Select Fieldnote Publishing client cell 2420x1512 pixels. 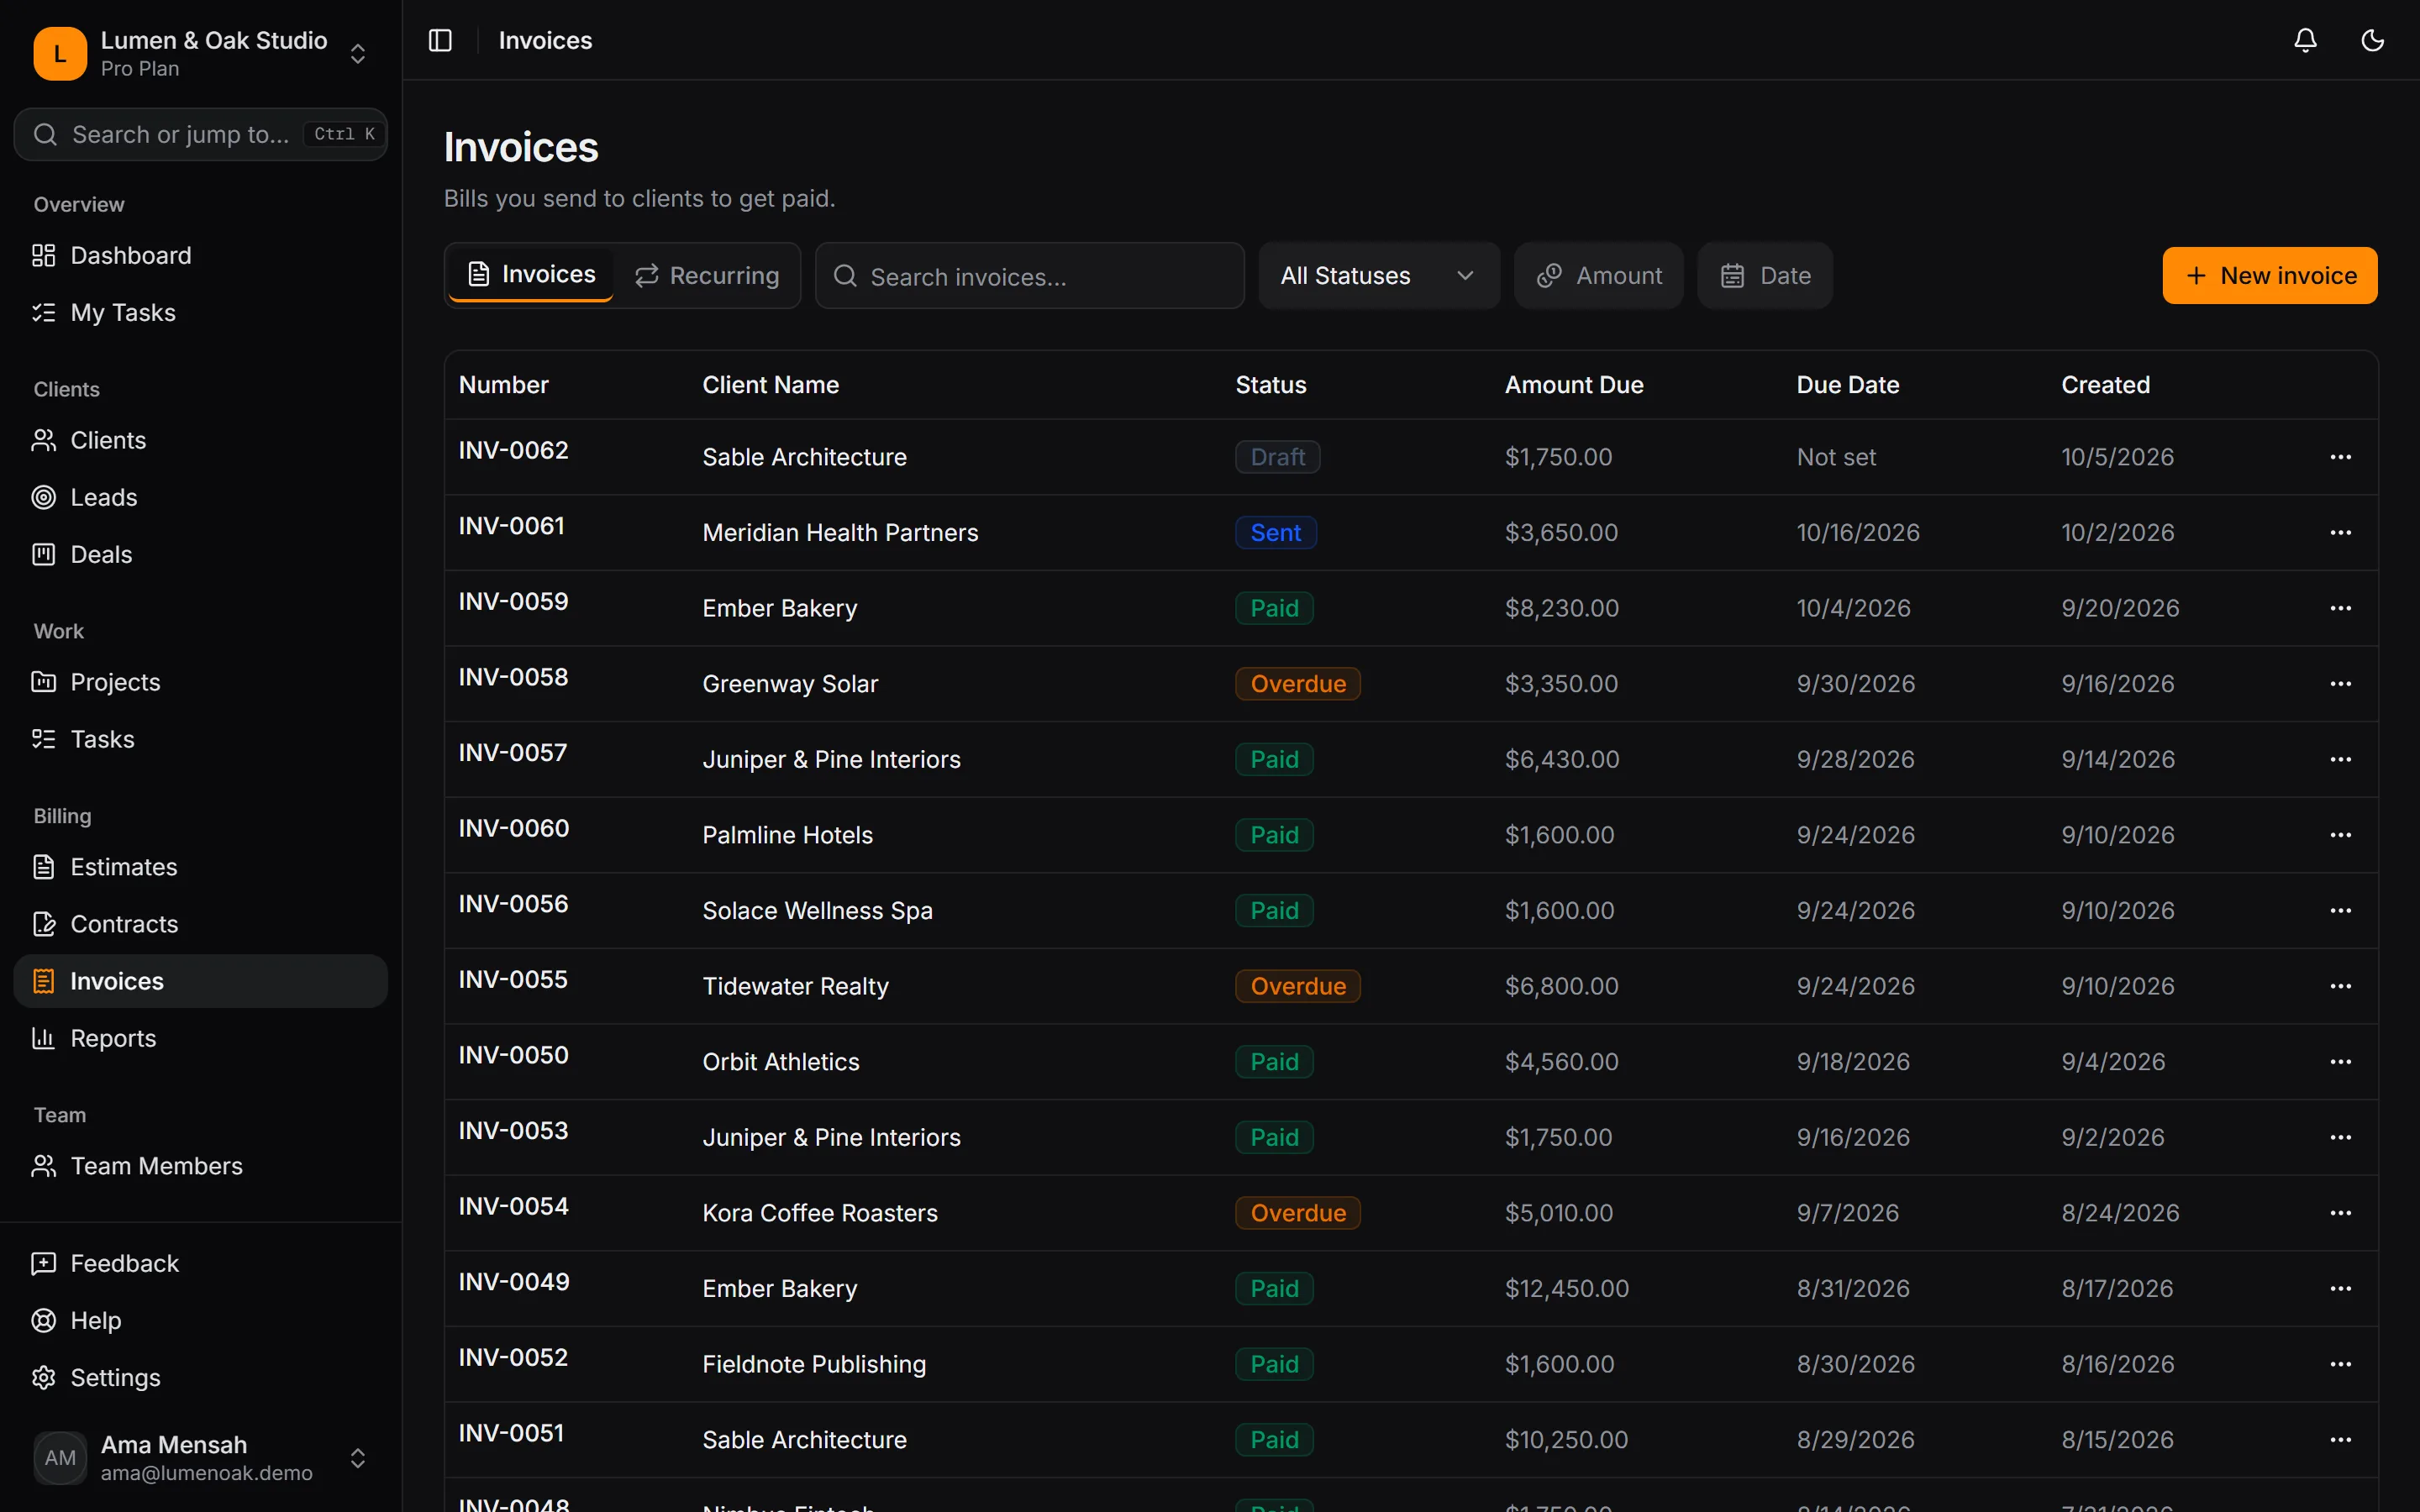click(814, 1364)
